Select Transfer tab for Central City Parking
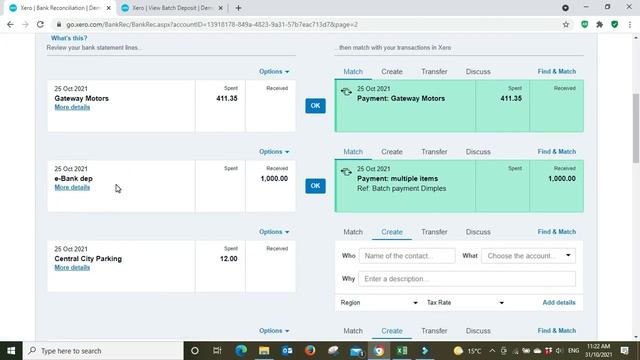Screen dimensions: 640x360 pos(434,231)
